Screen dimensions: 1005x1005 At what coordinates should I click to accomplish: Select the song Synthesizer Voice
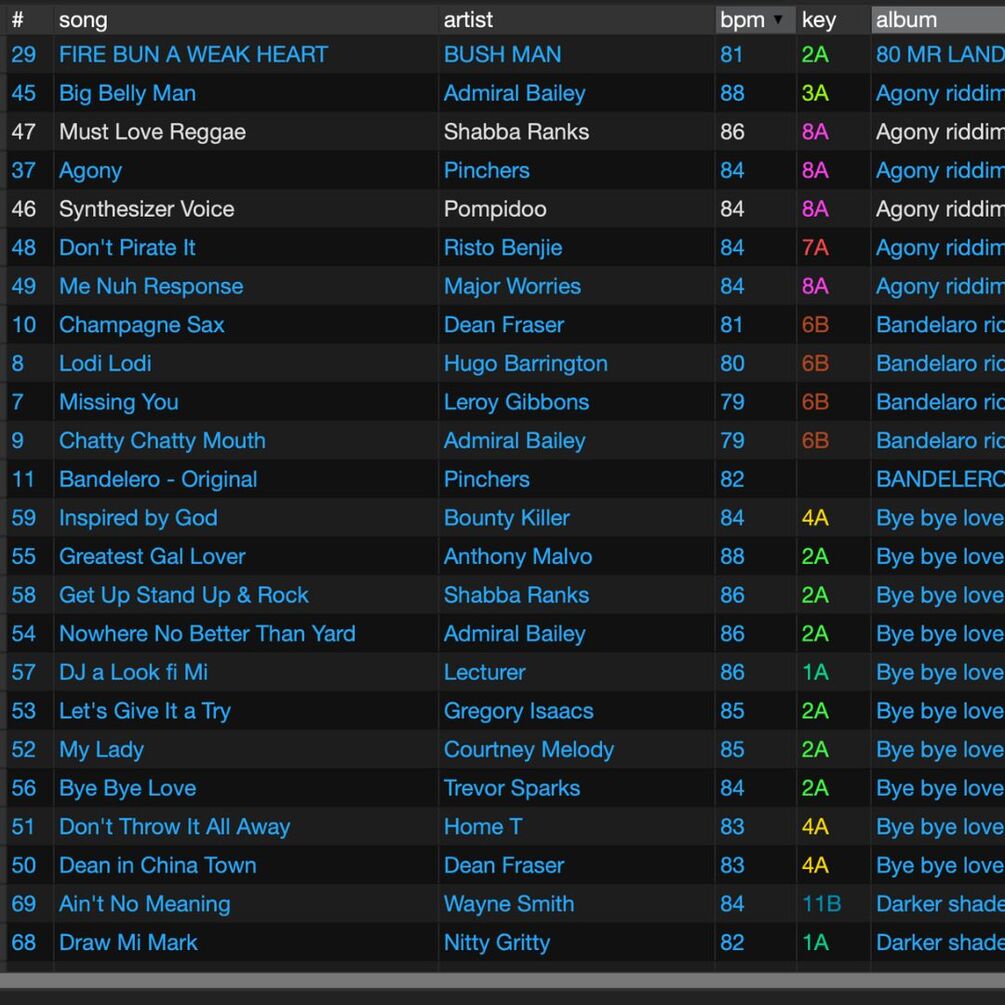(147, 209)
